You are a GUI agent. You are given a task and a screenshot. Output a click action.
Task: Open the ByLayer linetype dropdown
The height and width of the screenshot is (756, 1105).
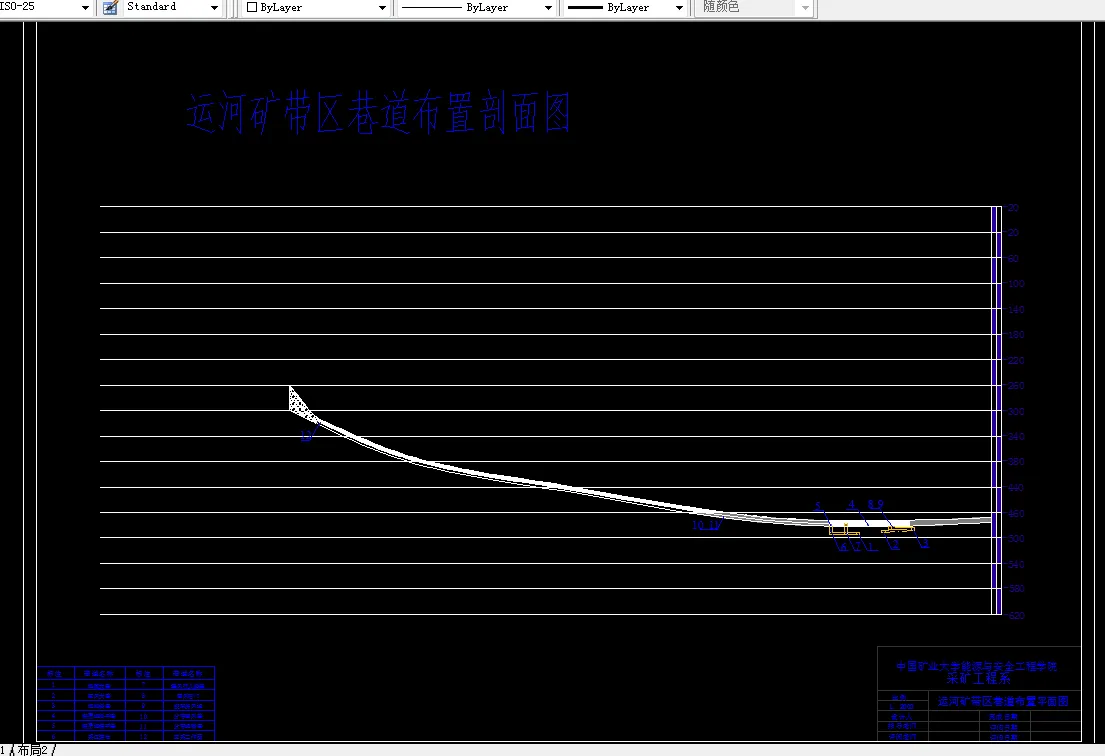(x=548, y=8)
